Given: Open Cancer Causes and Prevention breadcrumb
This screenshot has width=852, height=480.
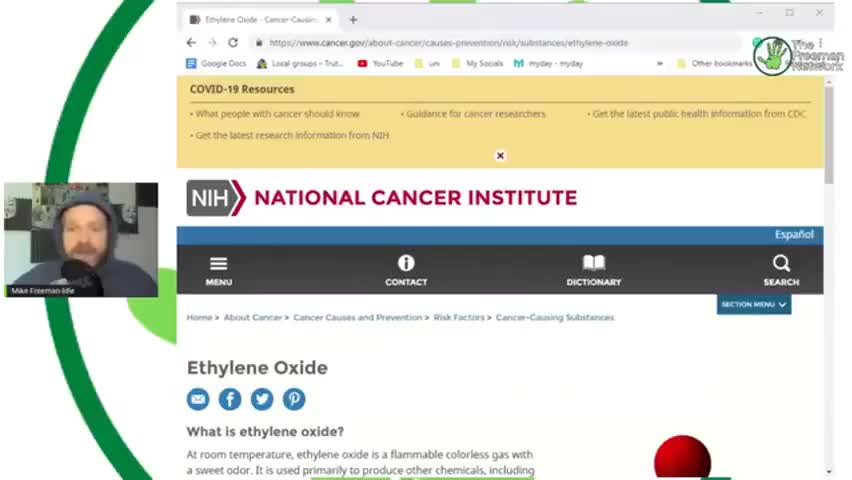Looking at the screenshot, I should (358, 317).
